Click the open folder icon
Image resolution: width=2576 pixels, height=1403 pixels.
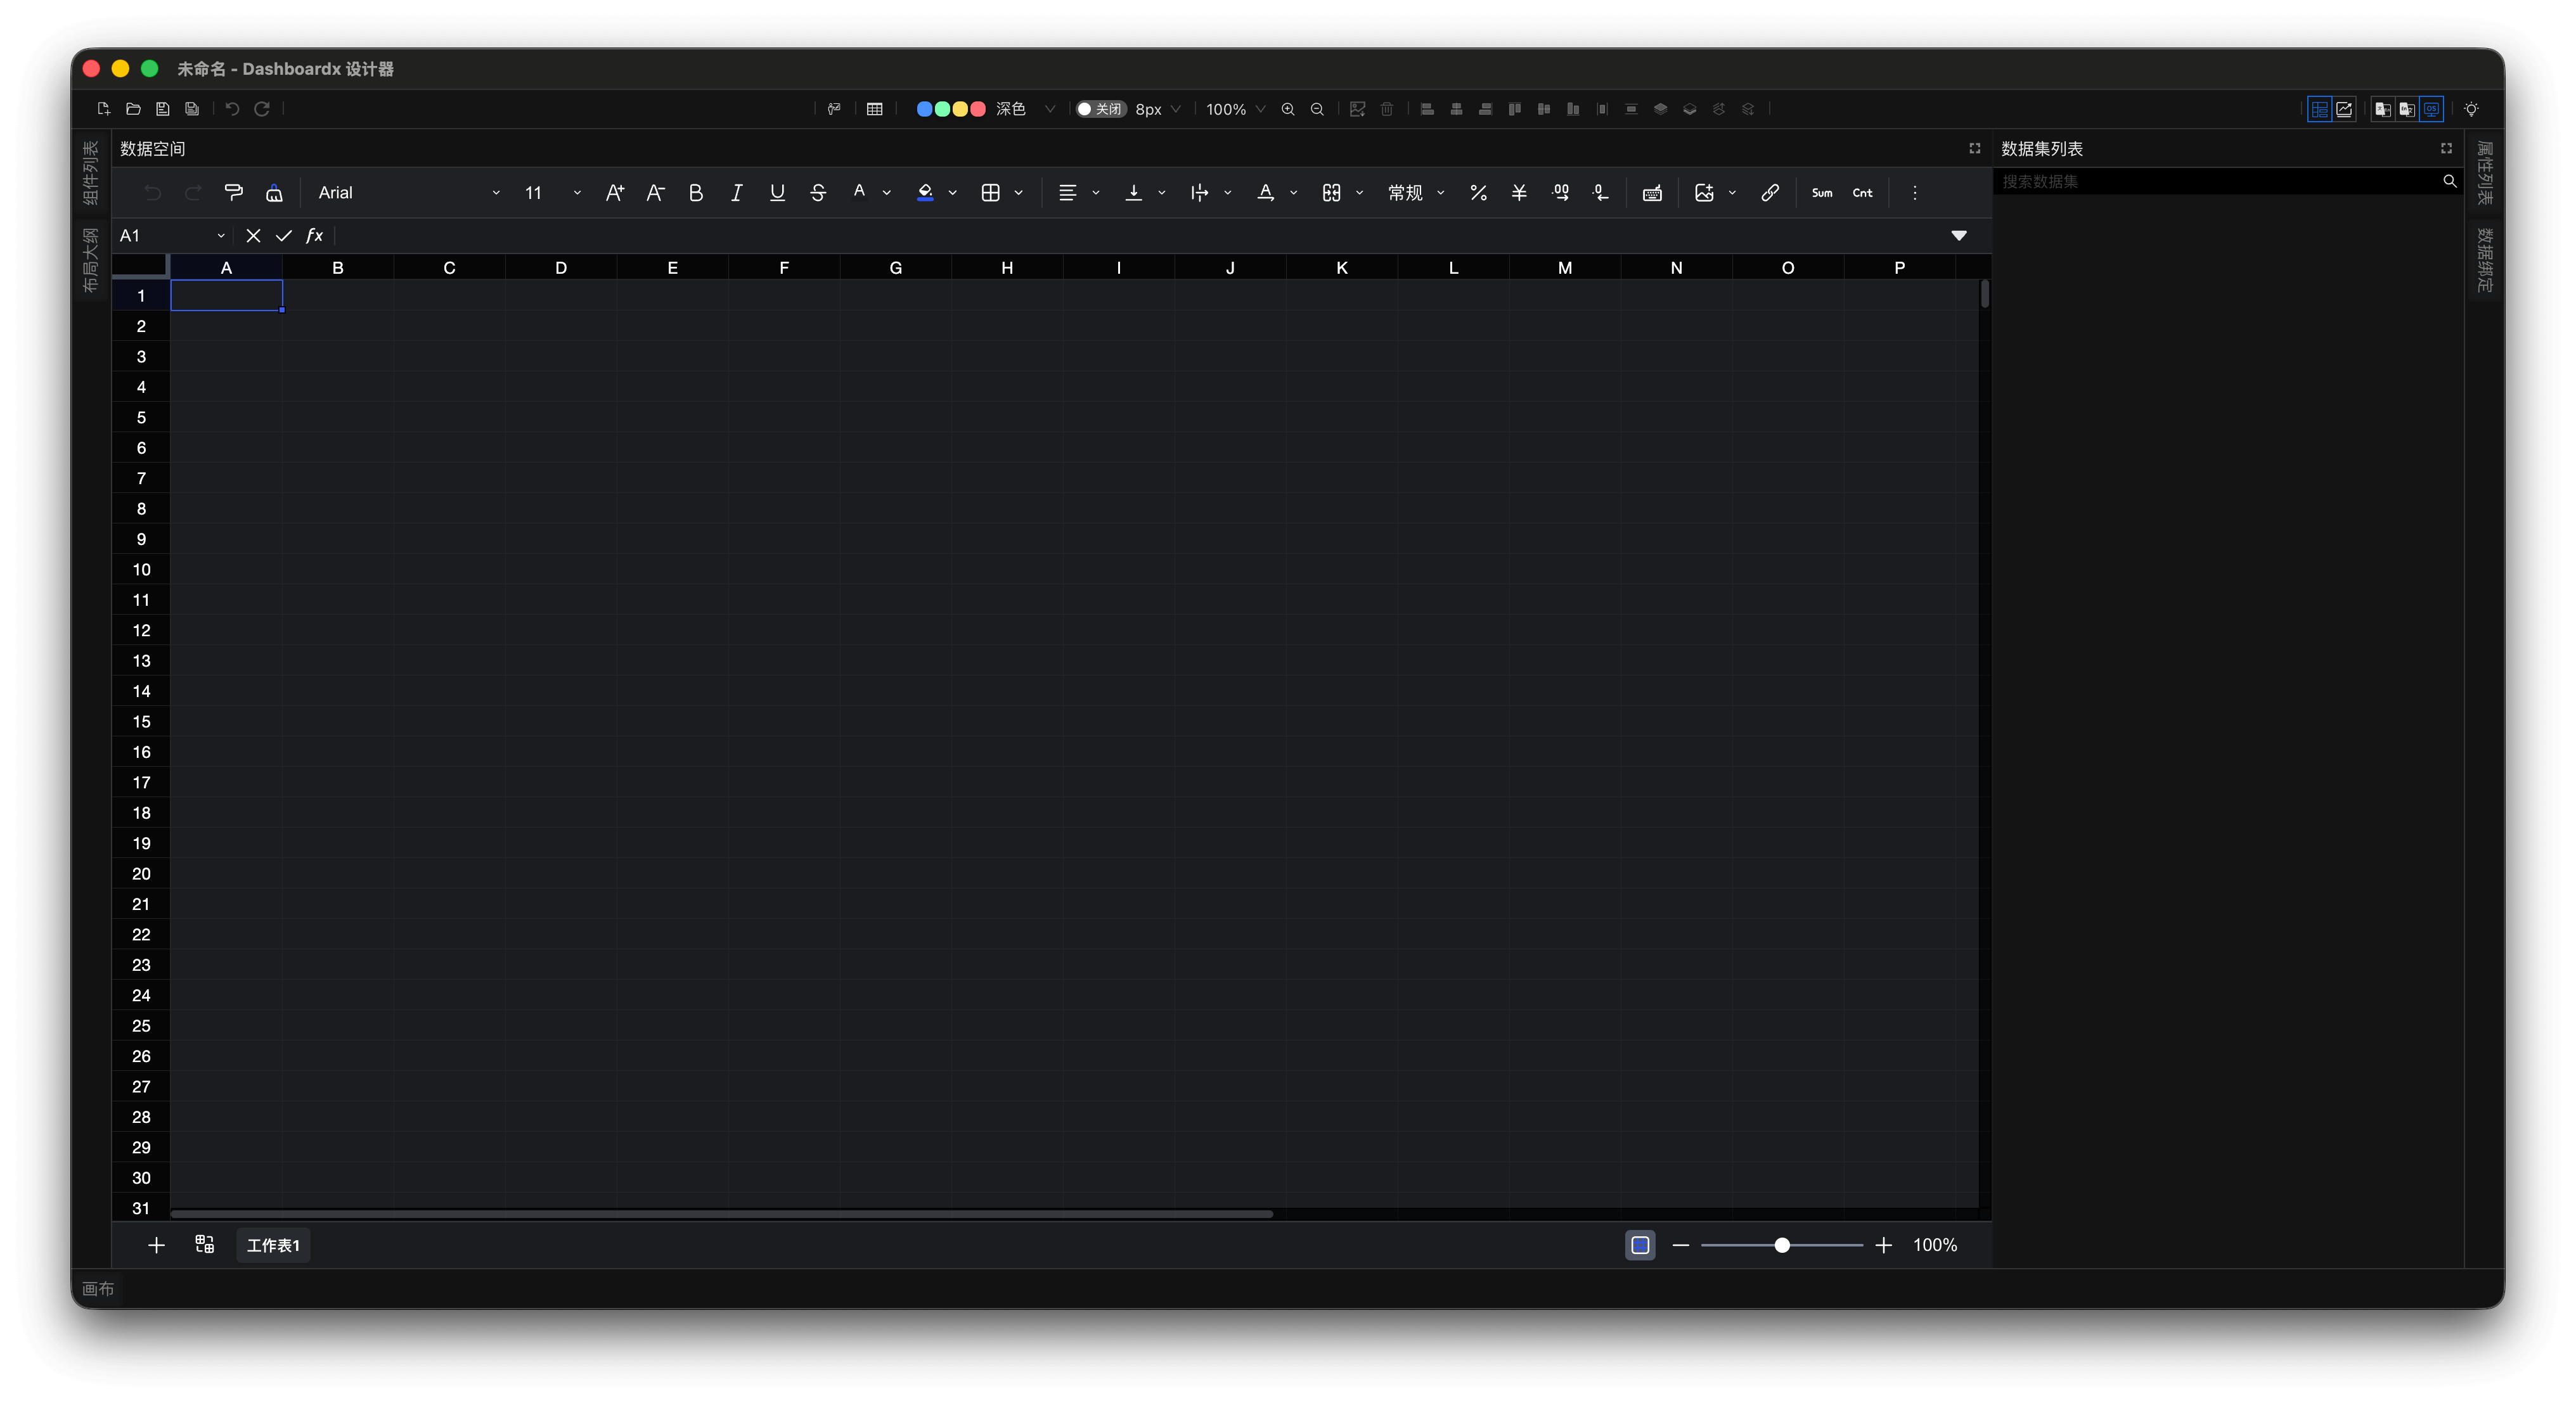(133, 109)
